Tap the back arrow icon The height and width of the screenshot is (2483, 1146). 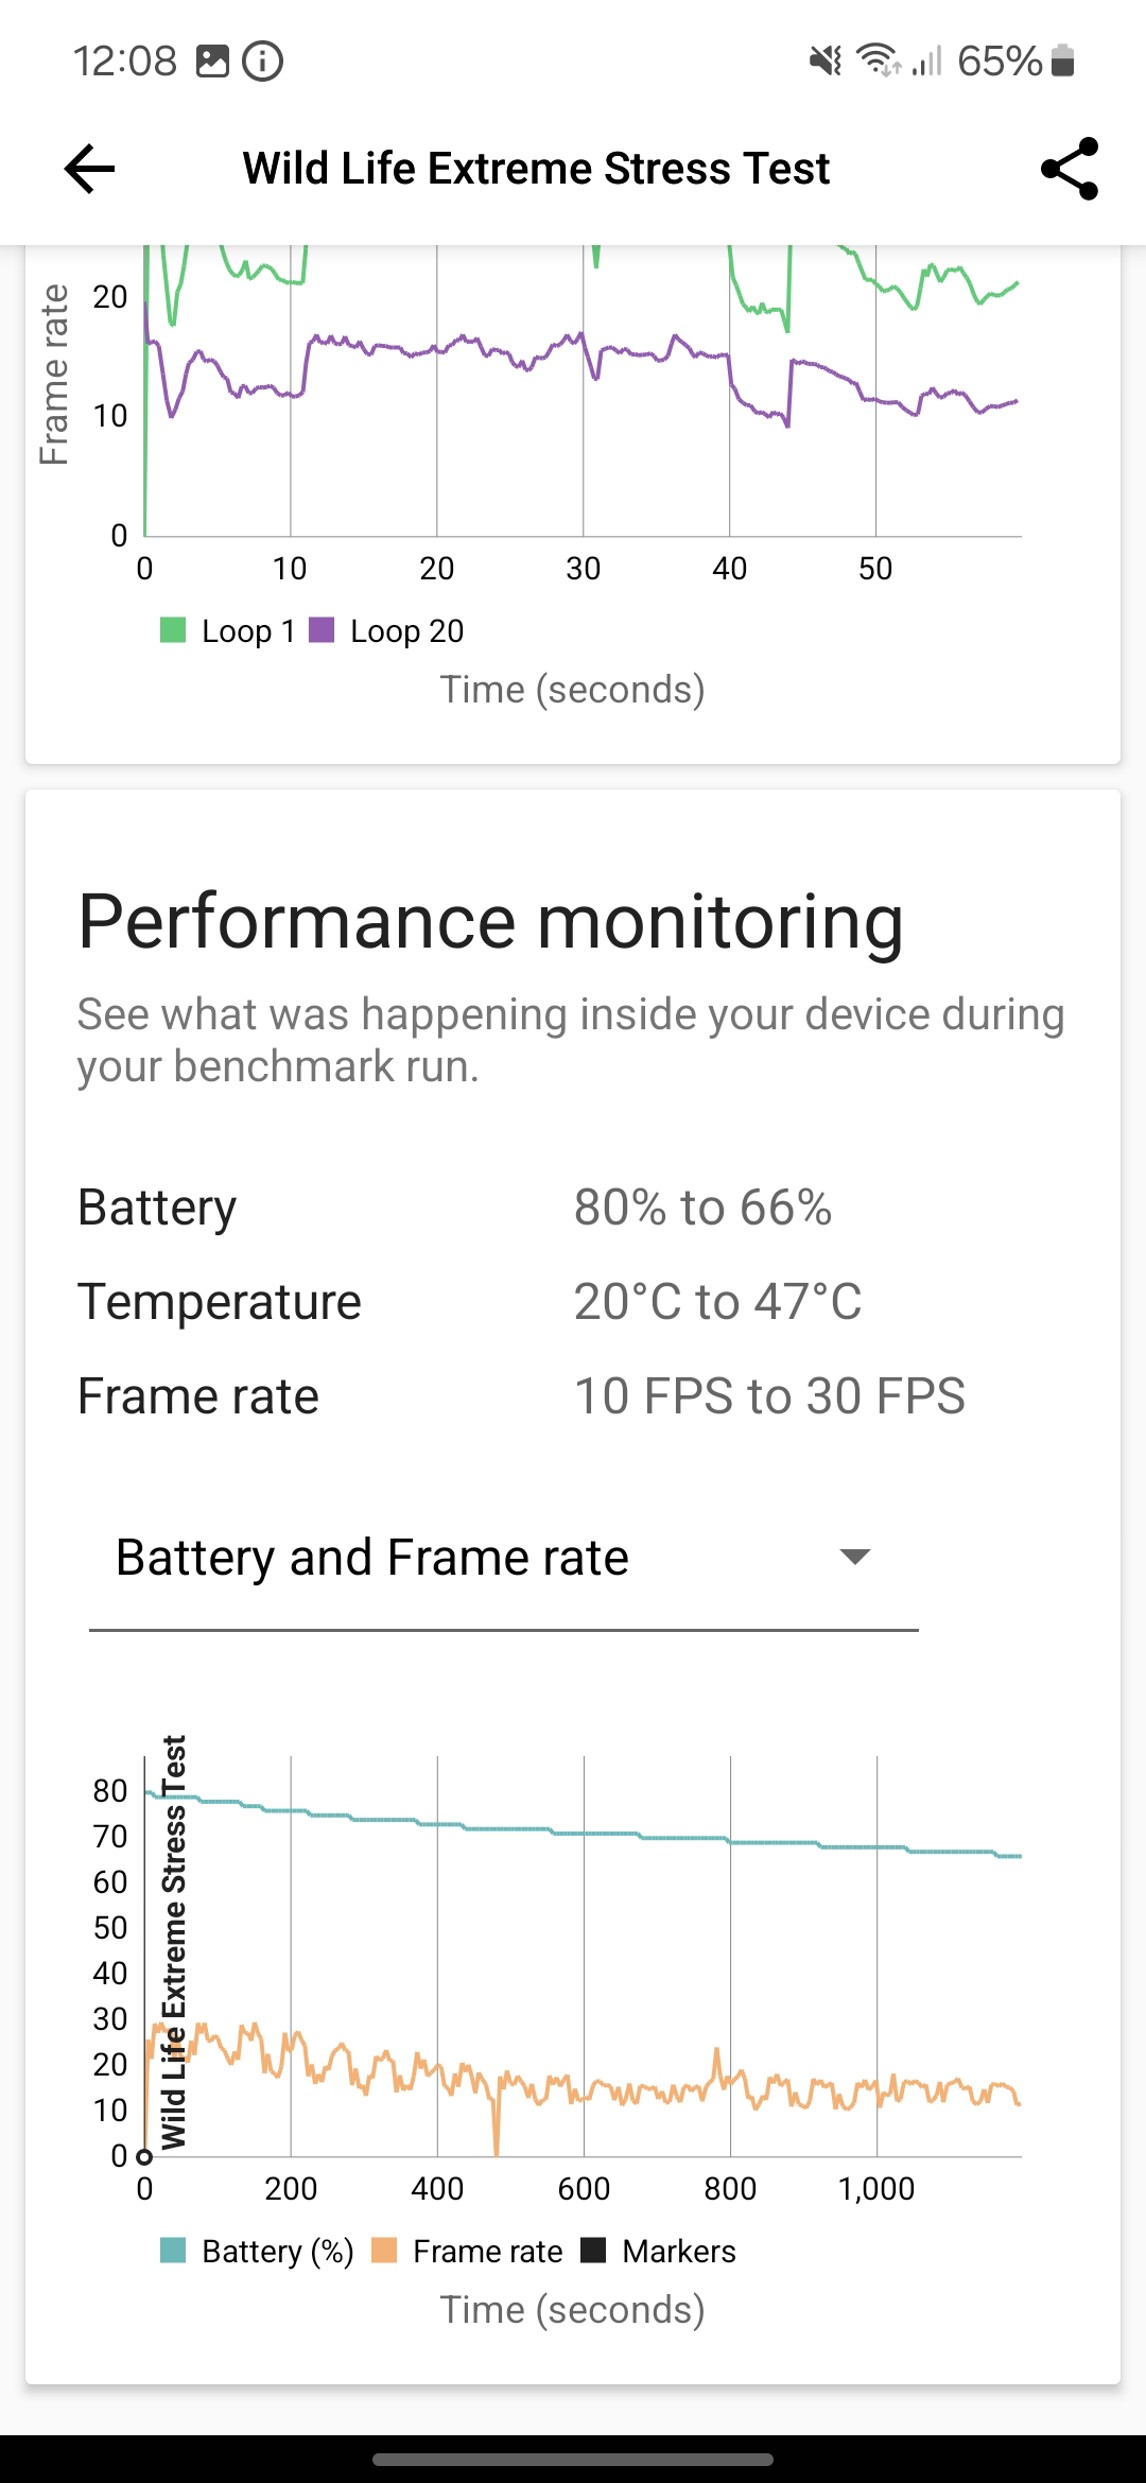point(89,168)
